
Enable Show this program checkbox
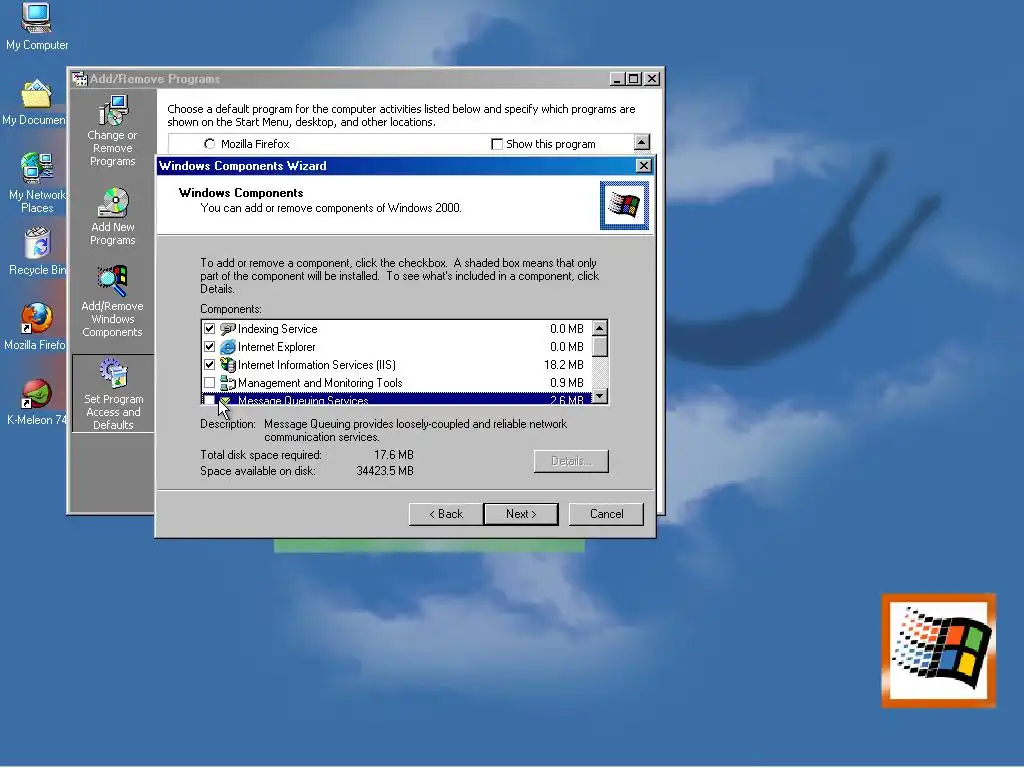497,144
